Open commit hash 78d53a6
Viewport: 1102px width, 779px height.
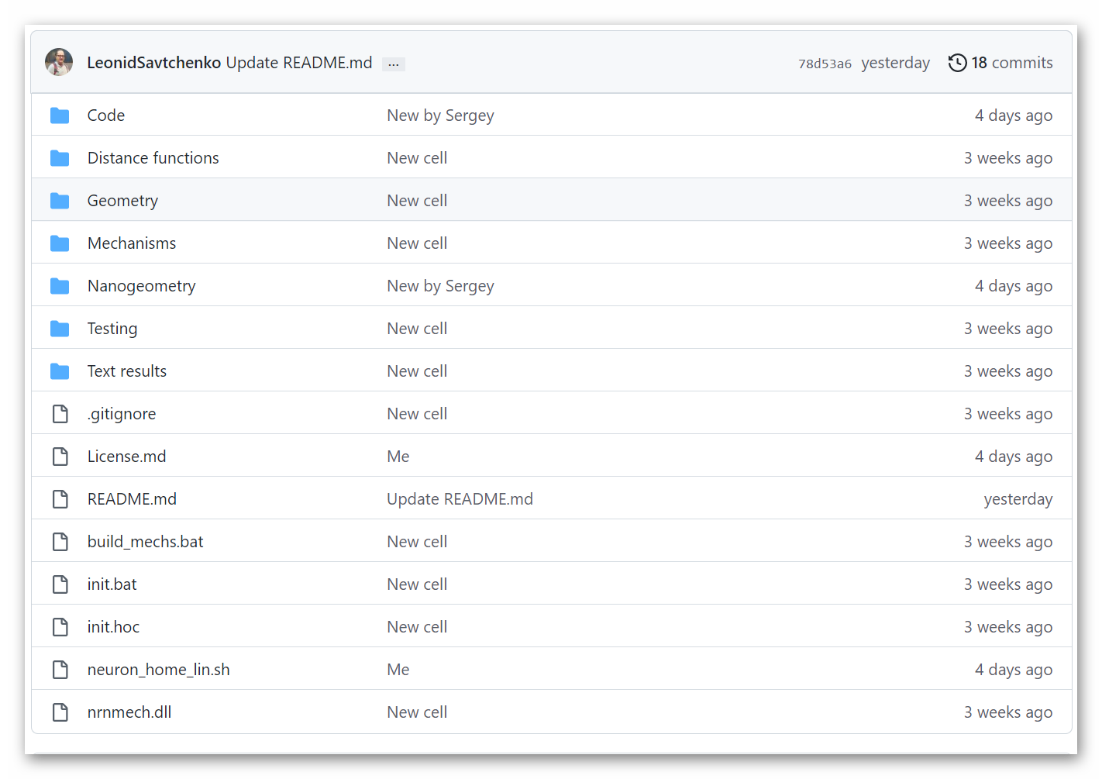(824, 63)
